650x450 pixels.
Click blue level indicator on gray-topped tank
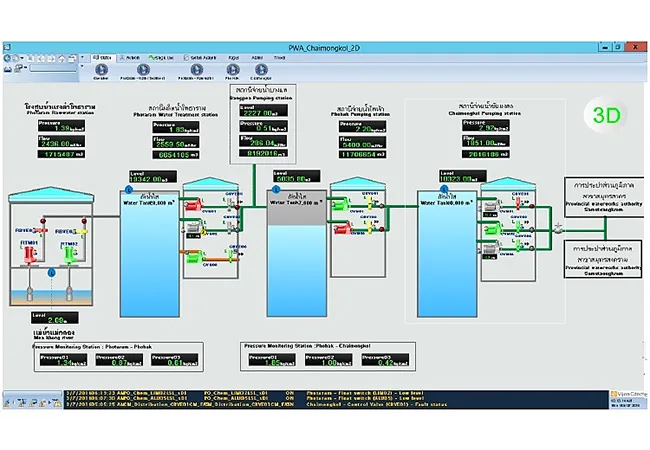click(x=276, y=190)
